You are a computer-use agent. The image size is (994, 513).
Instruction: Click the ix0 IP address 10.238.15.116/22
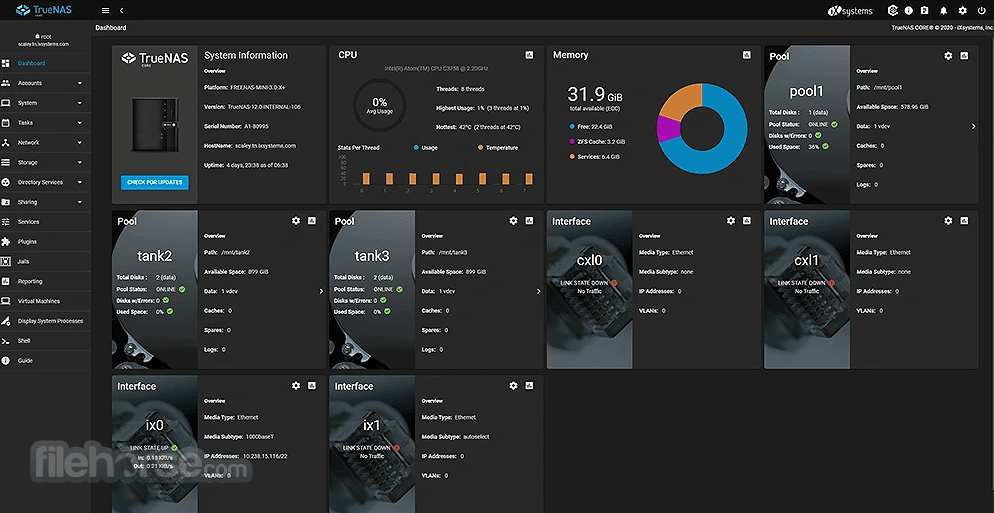(x=265, y=456)
